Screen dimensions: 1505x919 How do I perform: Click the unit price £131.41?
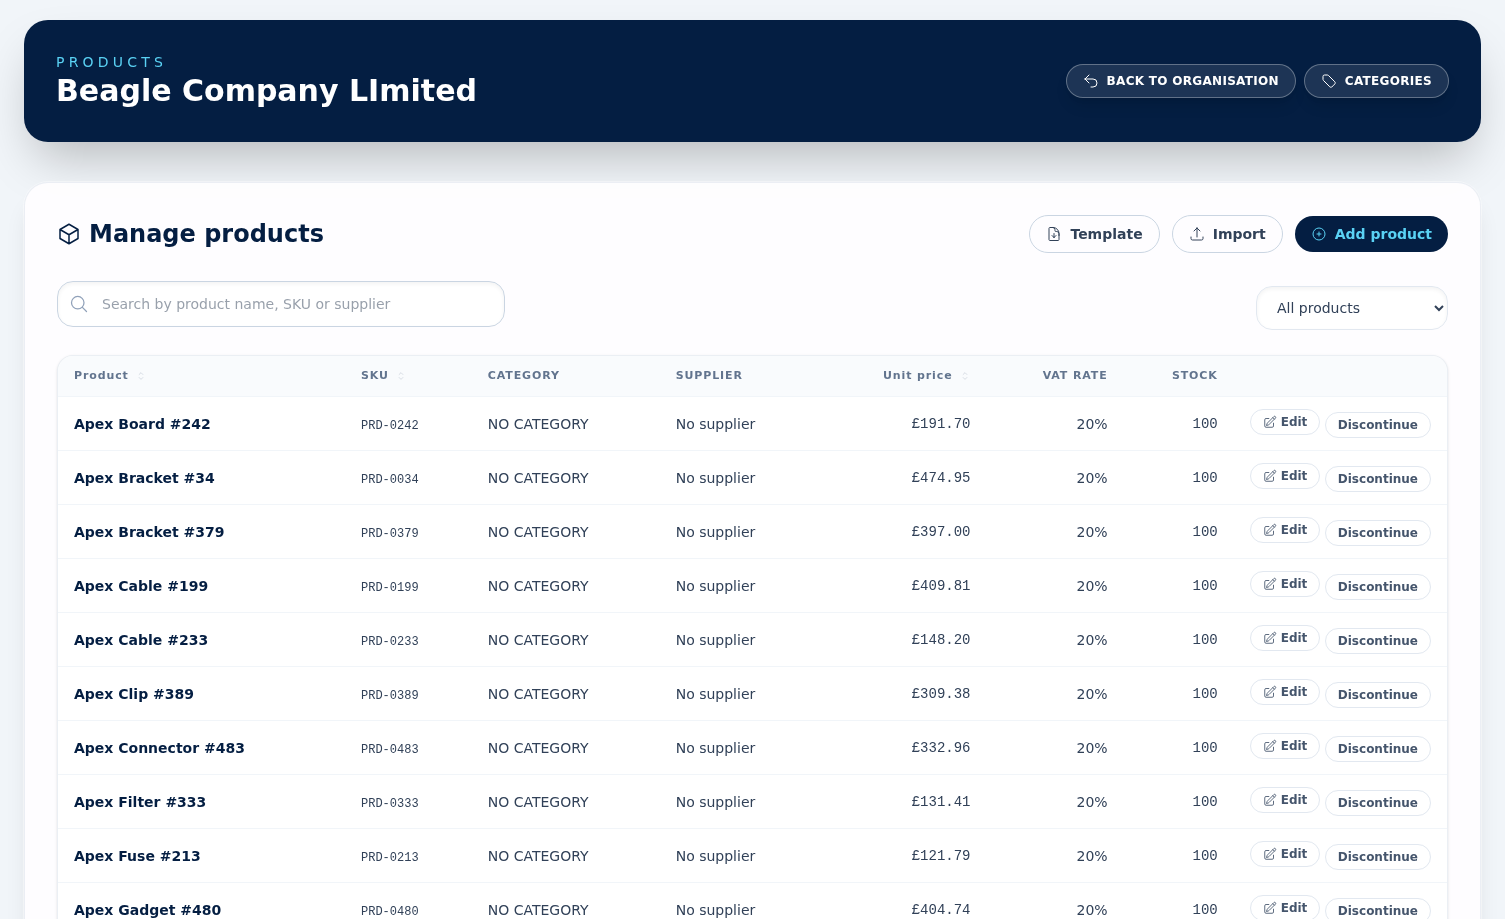[x=941, y=802]
